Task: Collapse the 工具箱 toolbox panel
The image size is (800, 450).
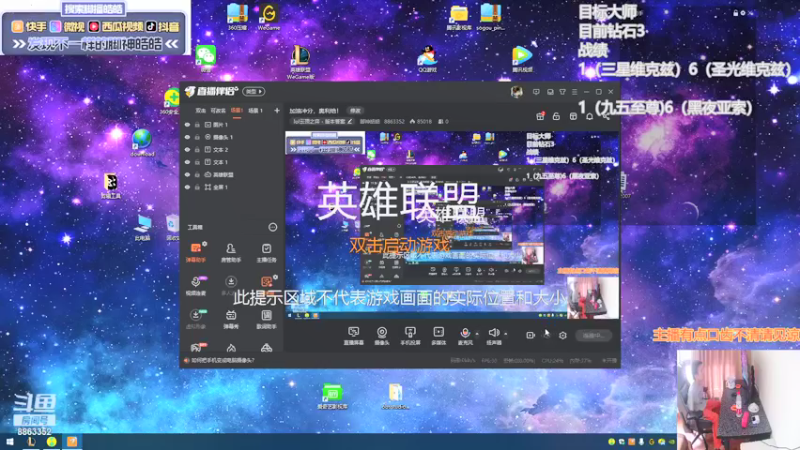Action: click(x=273, y=227)
